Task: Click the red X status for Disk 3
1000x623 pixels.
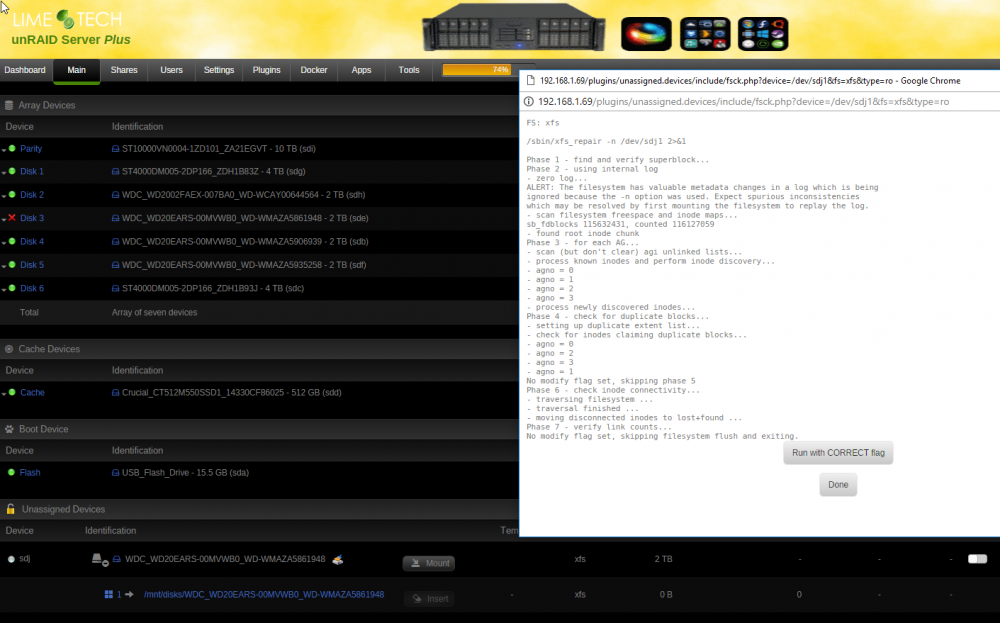Action: pyautogui.click(x=12, y=217)
